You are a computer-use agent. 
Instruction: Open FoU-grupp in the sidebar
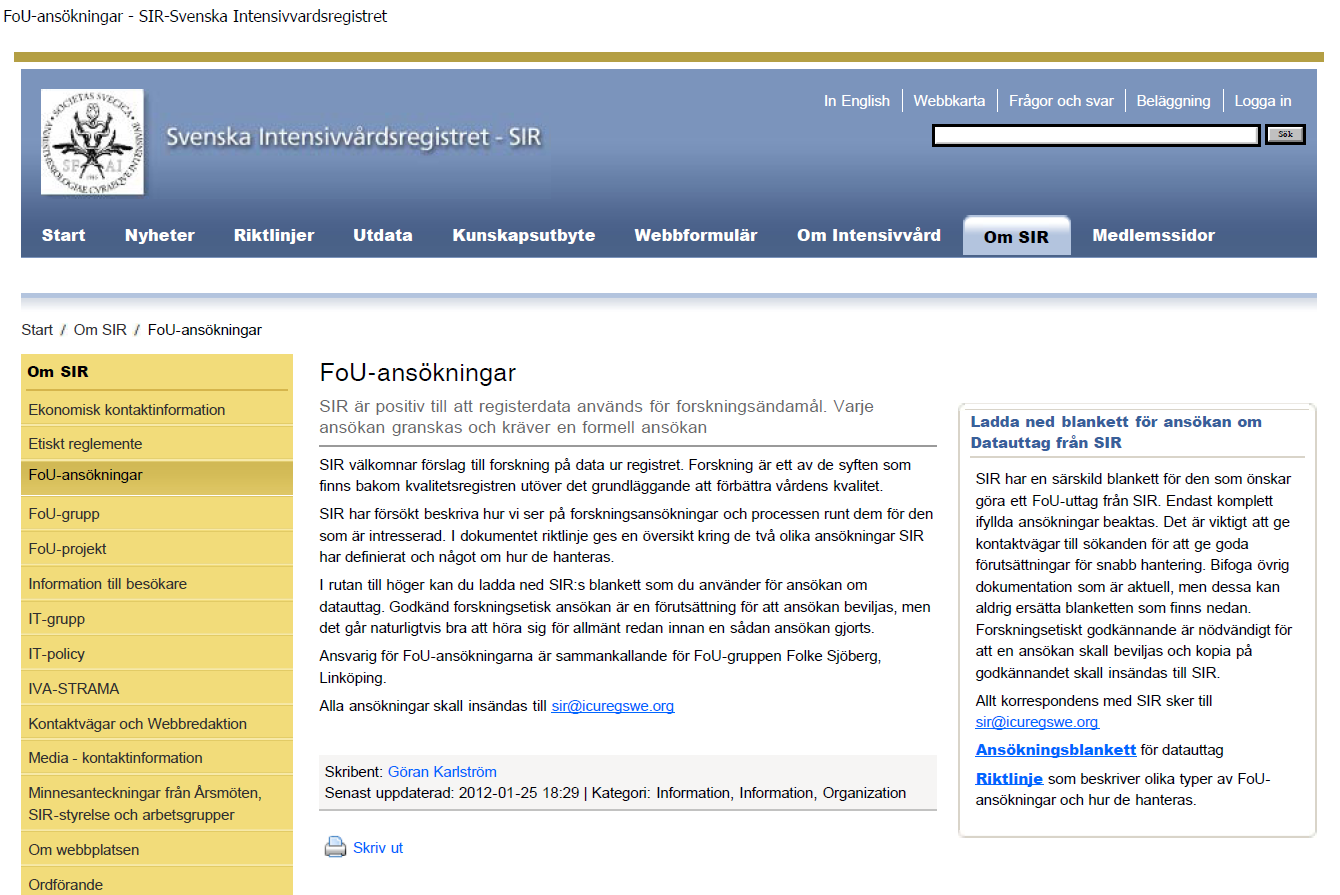pos(64,514)
